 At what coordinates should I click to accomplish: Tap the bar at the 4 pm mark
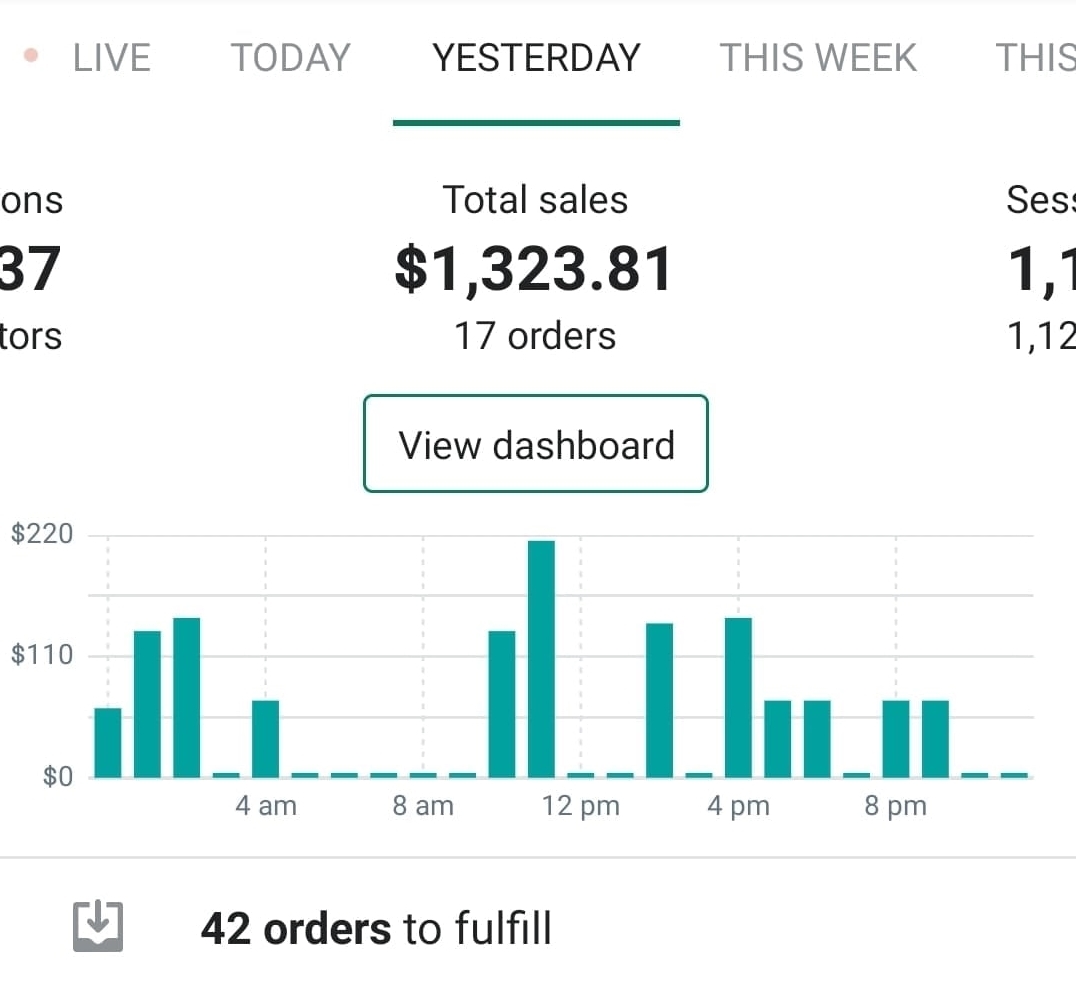point(738,697)
